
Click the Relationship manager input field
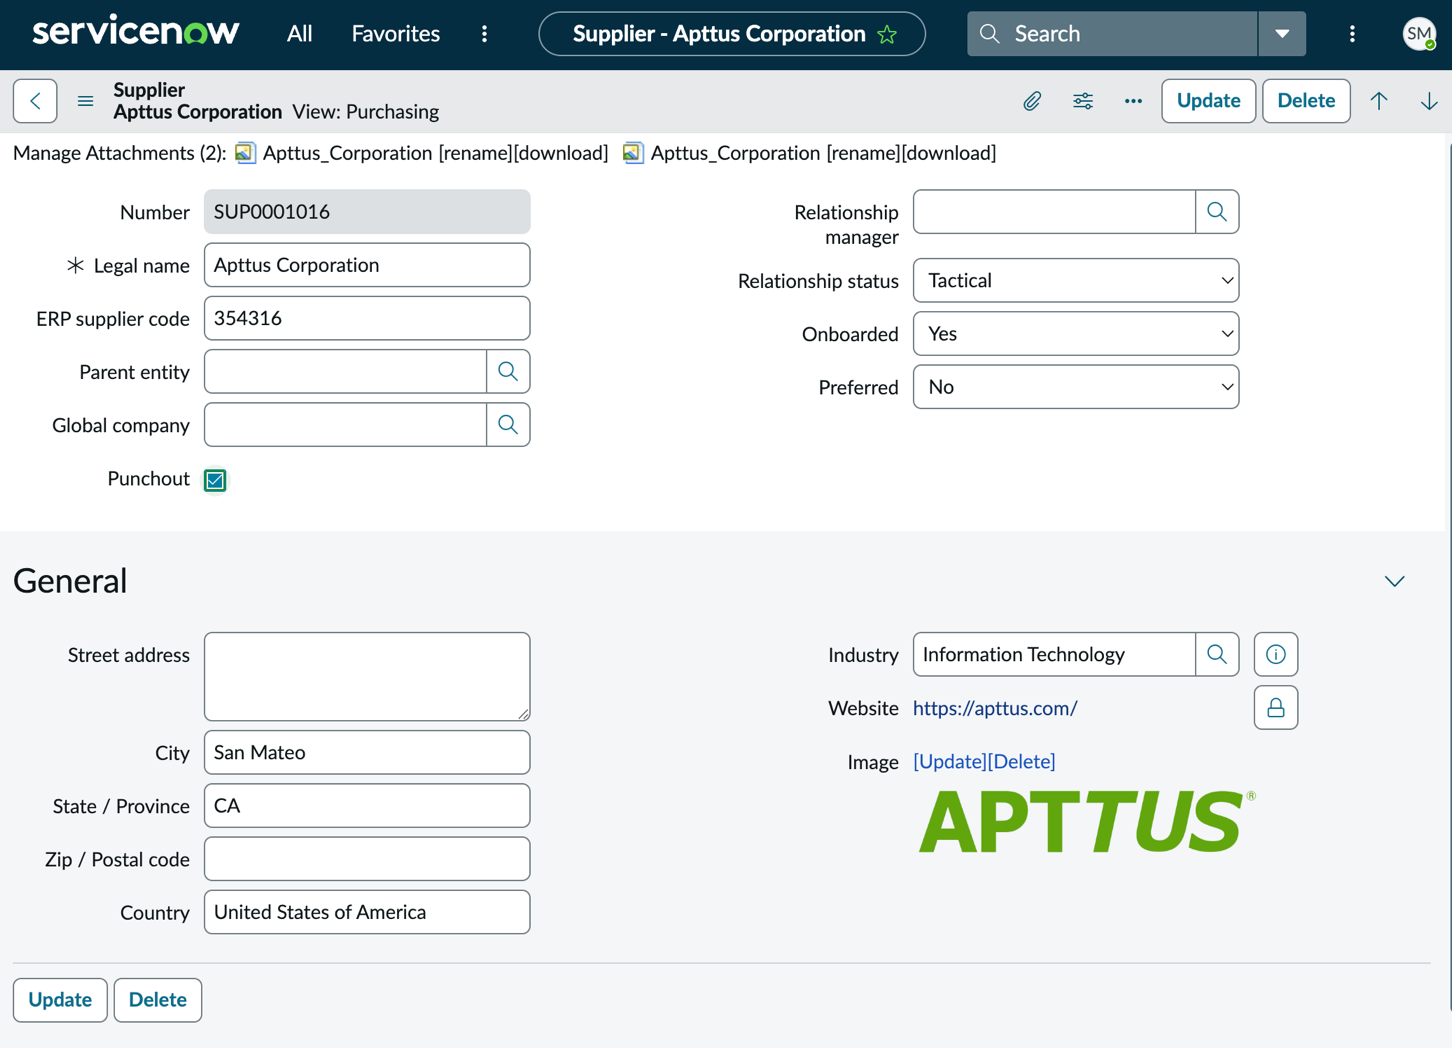pyautogui.click(x=1054, y=212)
